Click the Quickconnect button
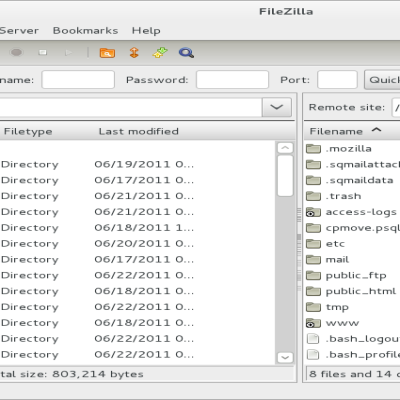Image resolution: width=400 pixels, height=400 pixels. coord(382,80)
